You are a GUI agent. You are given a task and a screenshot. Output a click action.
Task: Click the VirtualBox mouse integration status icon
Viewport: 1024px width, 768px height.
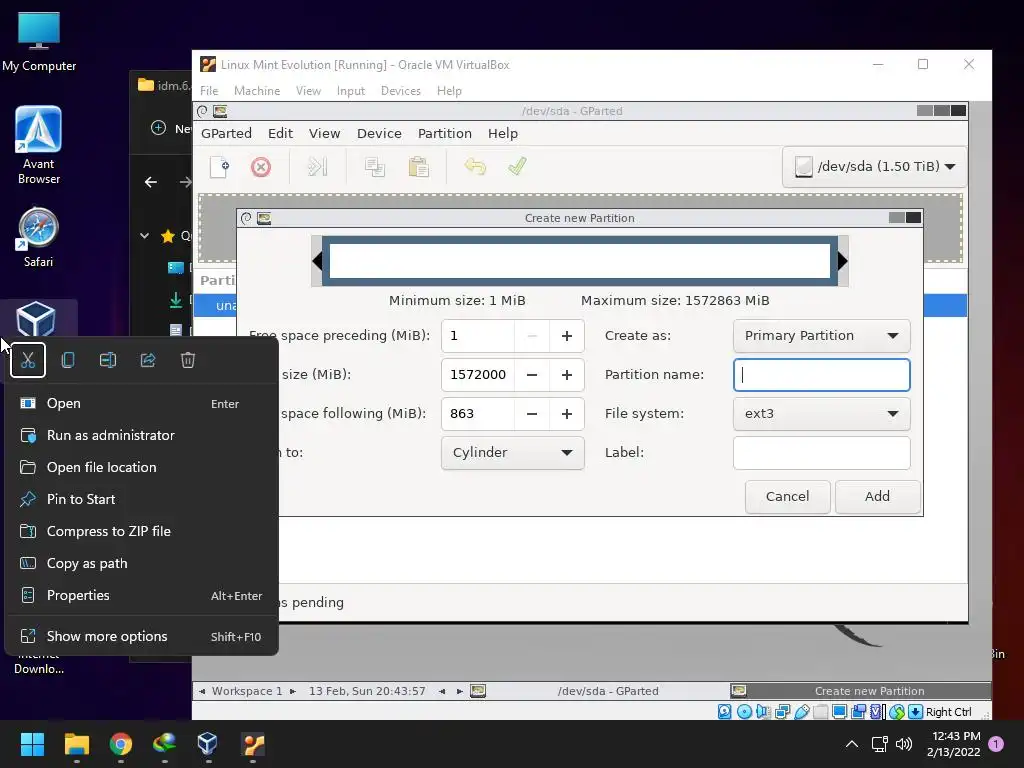tap(897, 712)
